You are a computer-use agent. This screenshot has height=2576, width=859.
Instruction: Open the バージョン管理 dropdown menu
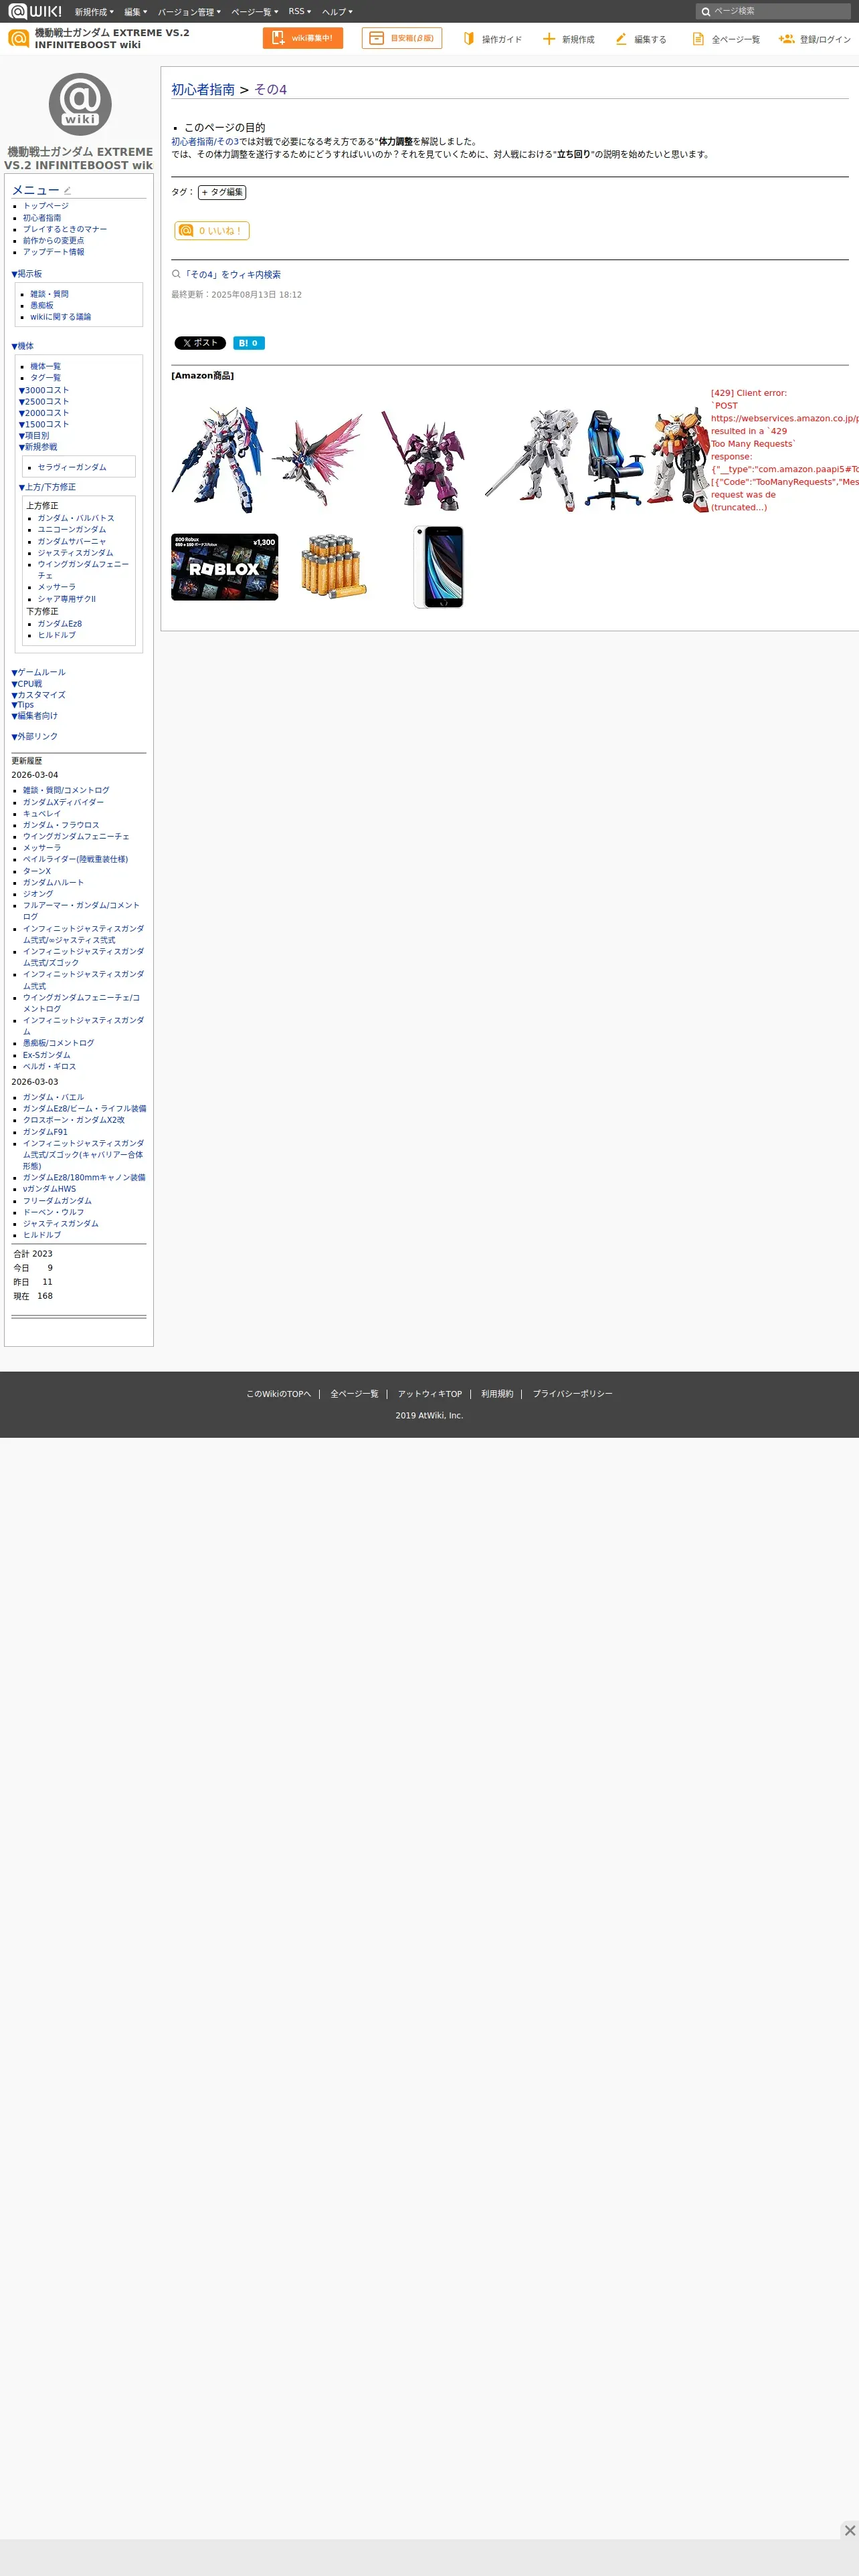pyautogui.click(x=189, y=12)
